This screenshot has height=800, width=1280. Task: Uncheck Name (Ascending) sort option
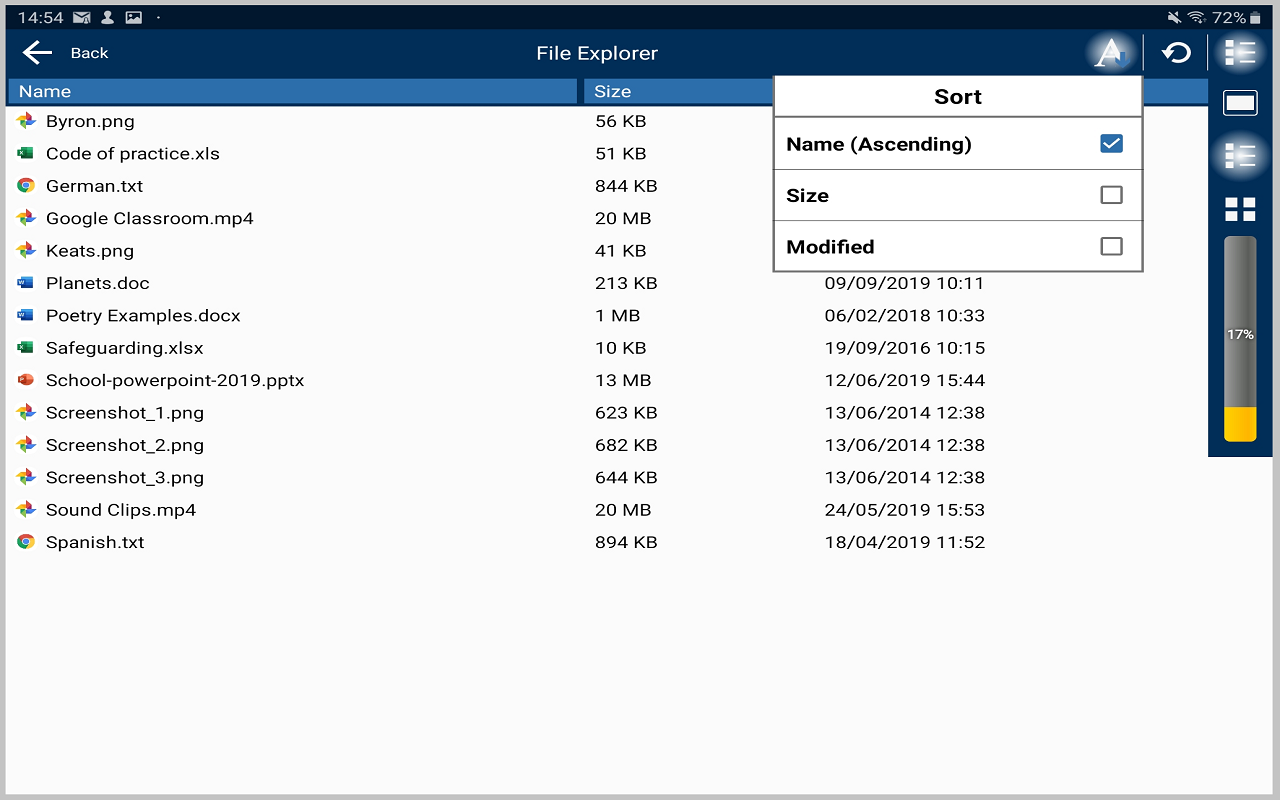click(x=1111, y=143)
